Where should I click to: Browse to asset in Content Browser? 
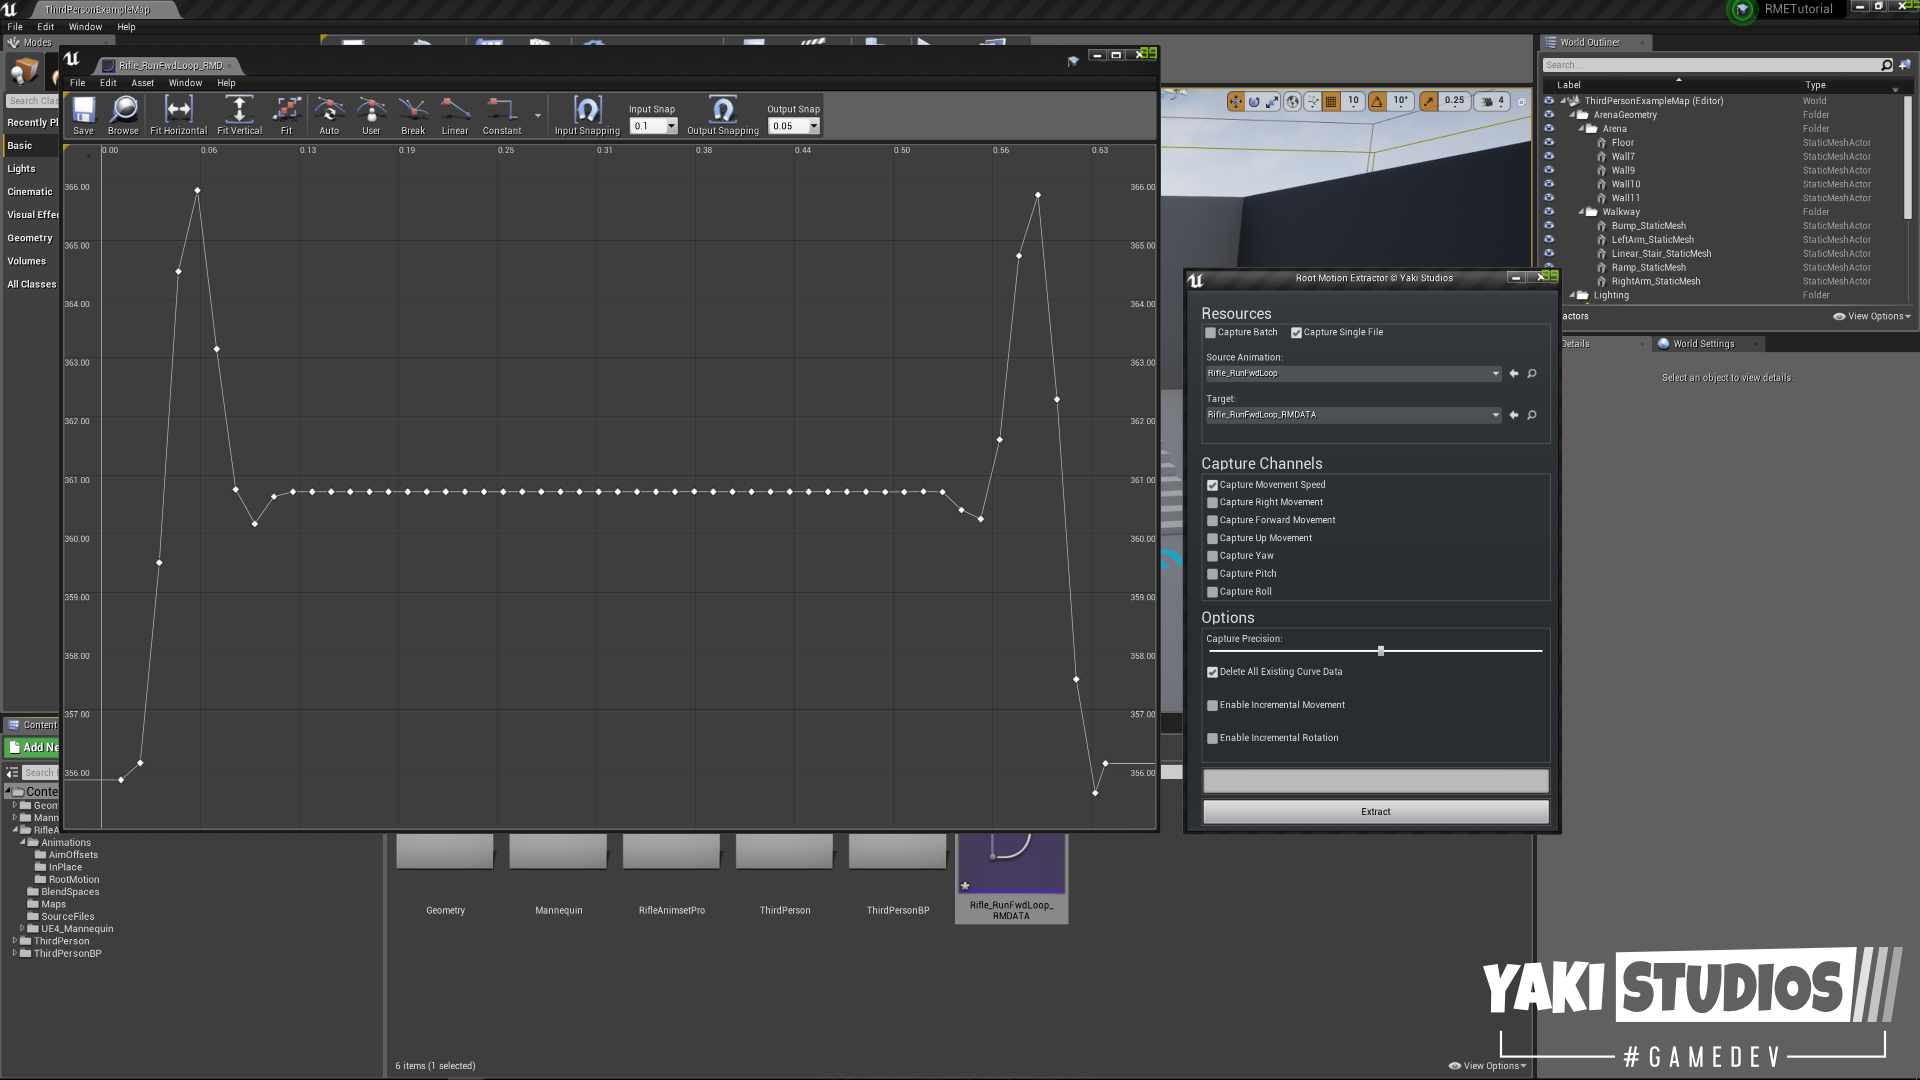[123, 115]
